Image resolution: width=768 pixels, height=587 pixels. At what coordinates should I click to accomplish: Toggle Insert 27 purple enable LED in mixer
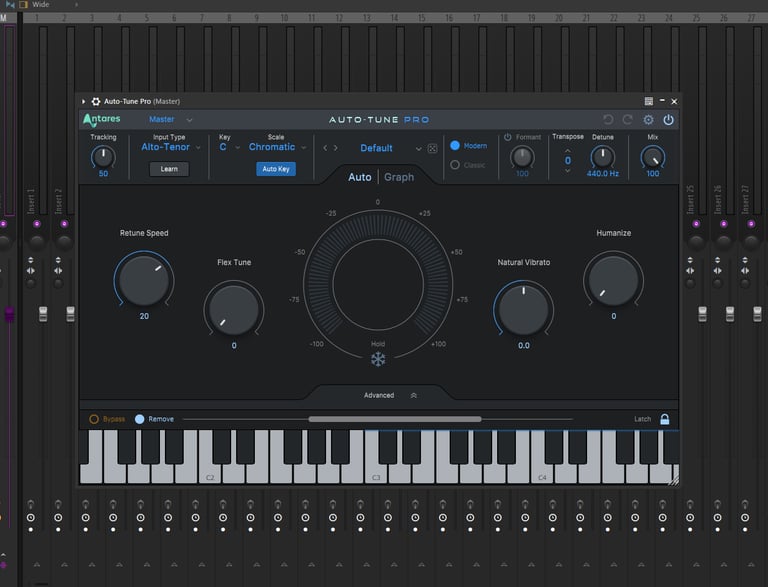[751, 224]
